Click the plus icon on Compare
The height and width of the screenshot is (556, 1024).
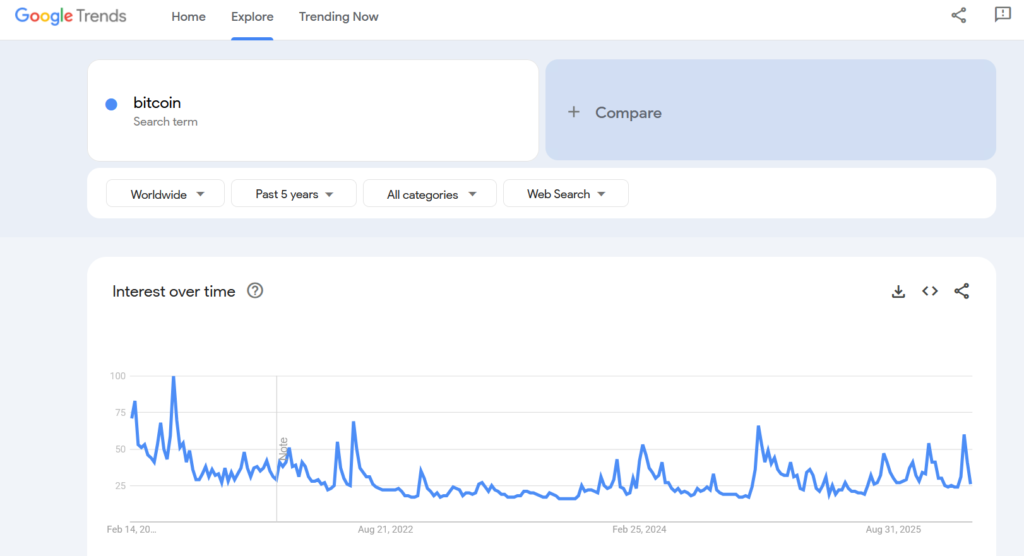[x=574, y=112]
